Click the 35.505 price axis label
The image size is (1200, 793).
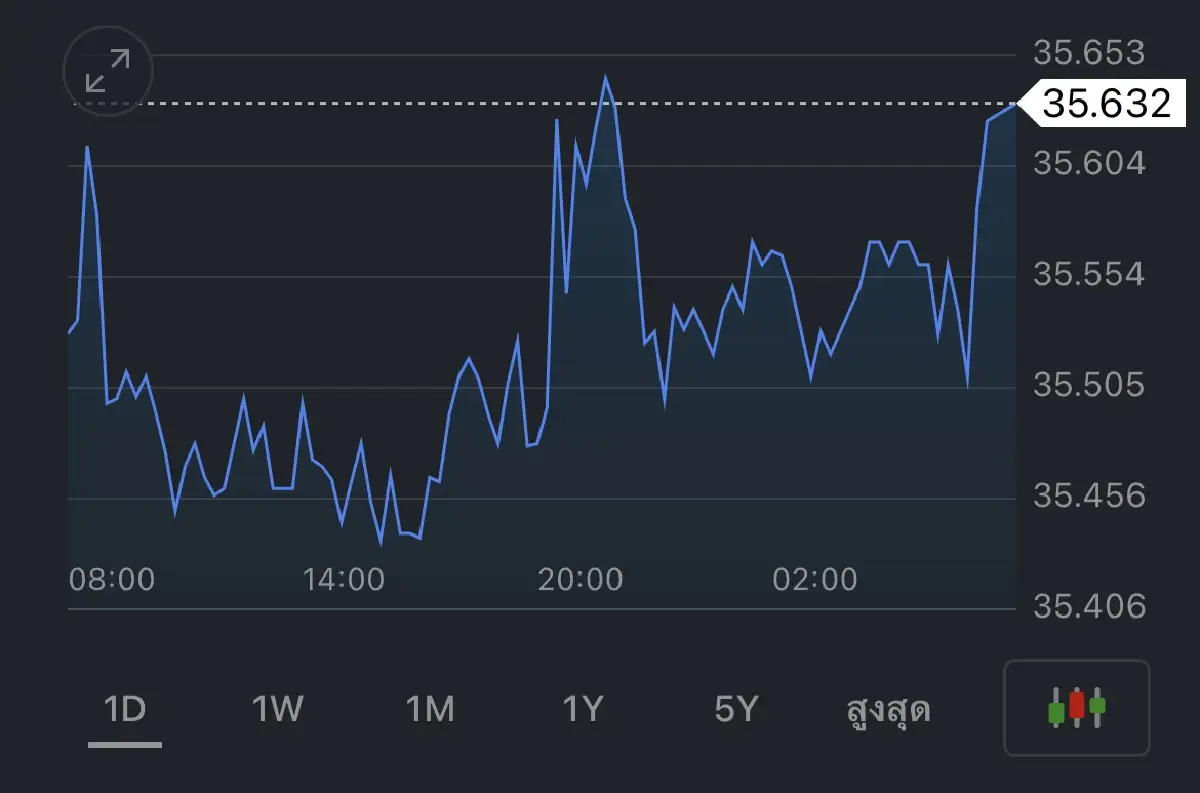coord(1089,385)
